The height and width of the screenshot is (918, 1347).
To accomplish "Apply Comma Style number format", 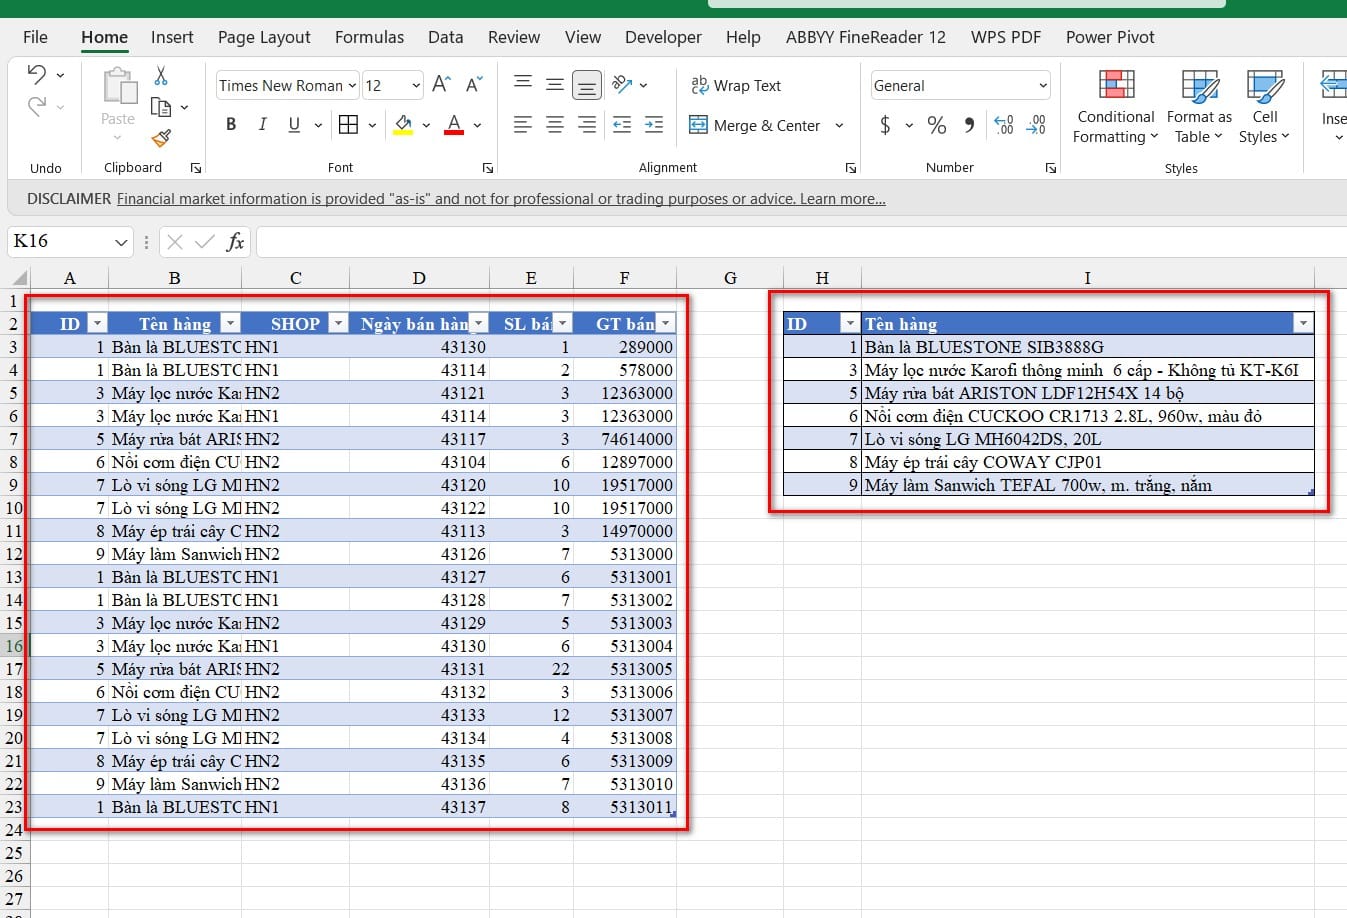I will [969, 125].
